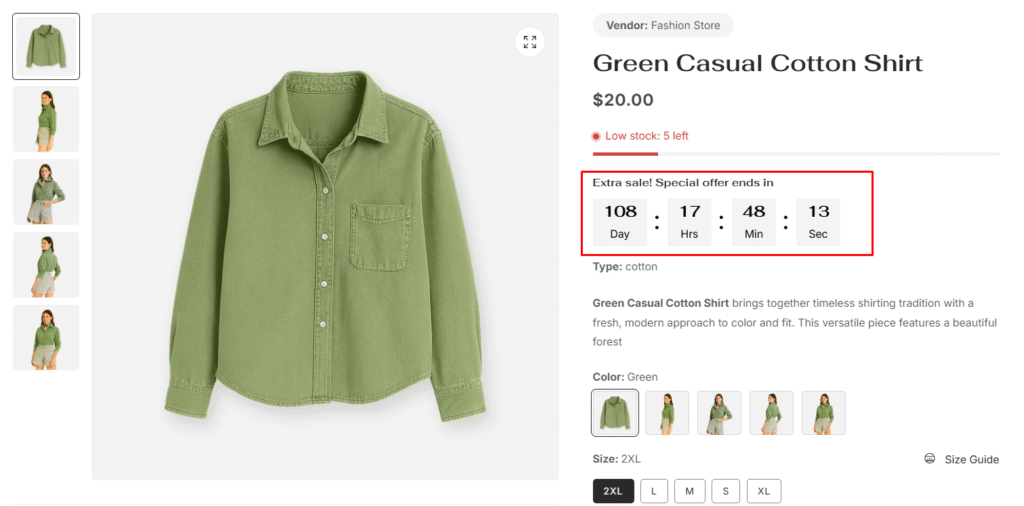Select the second color variant swatch
Screen dimensions: 1024x506
[x=667, y=413]
